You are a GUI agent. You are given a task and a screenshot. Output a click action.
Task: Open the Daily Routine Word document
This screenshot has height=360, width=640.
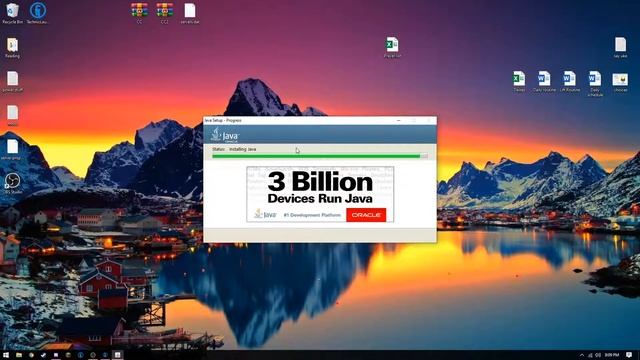[x=544, y=81]
